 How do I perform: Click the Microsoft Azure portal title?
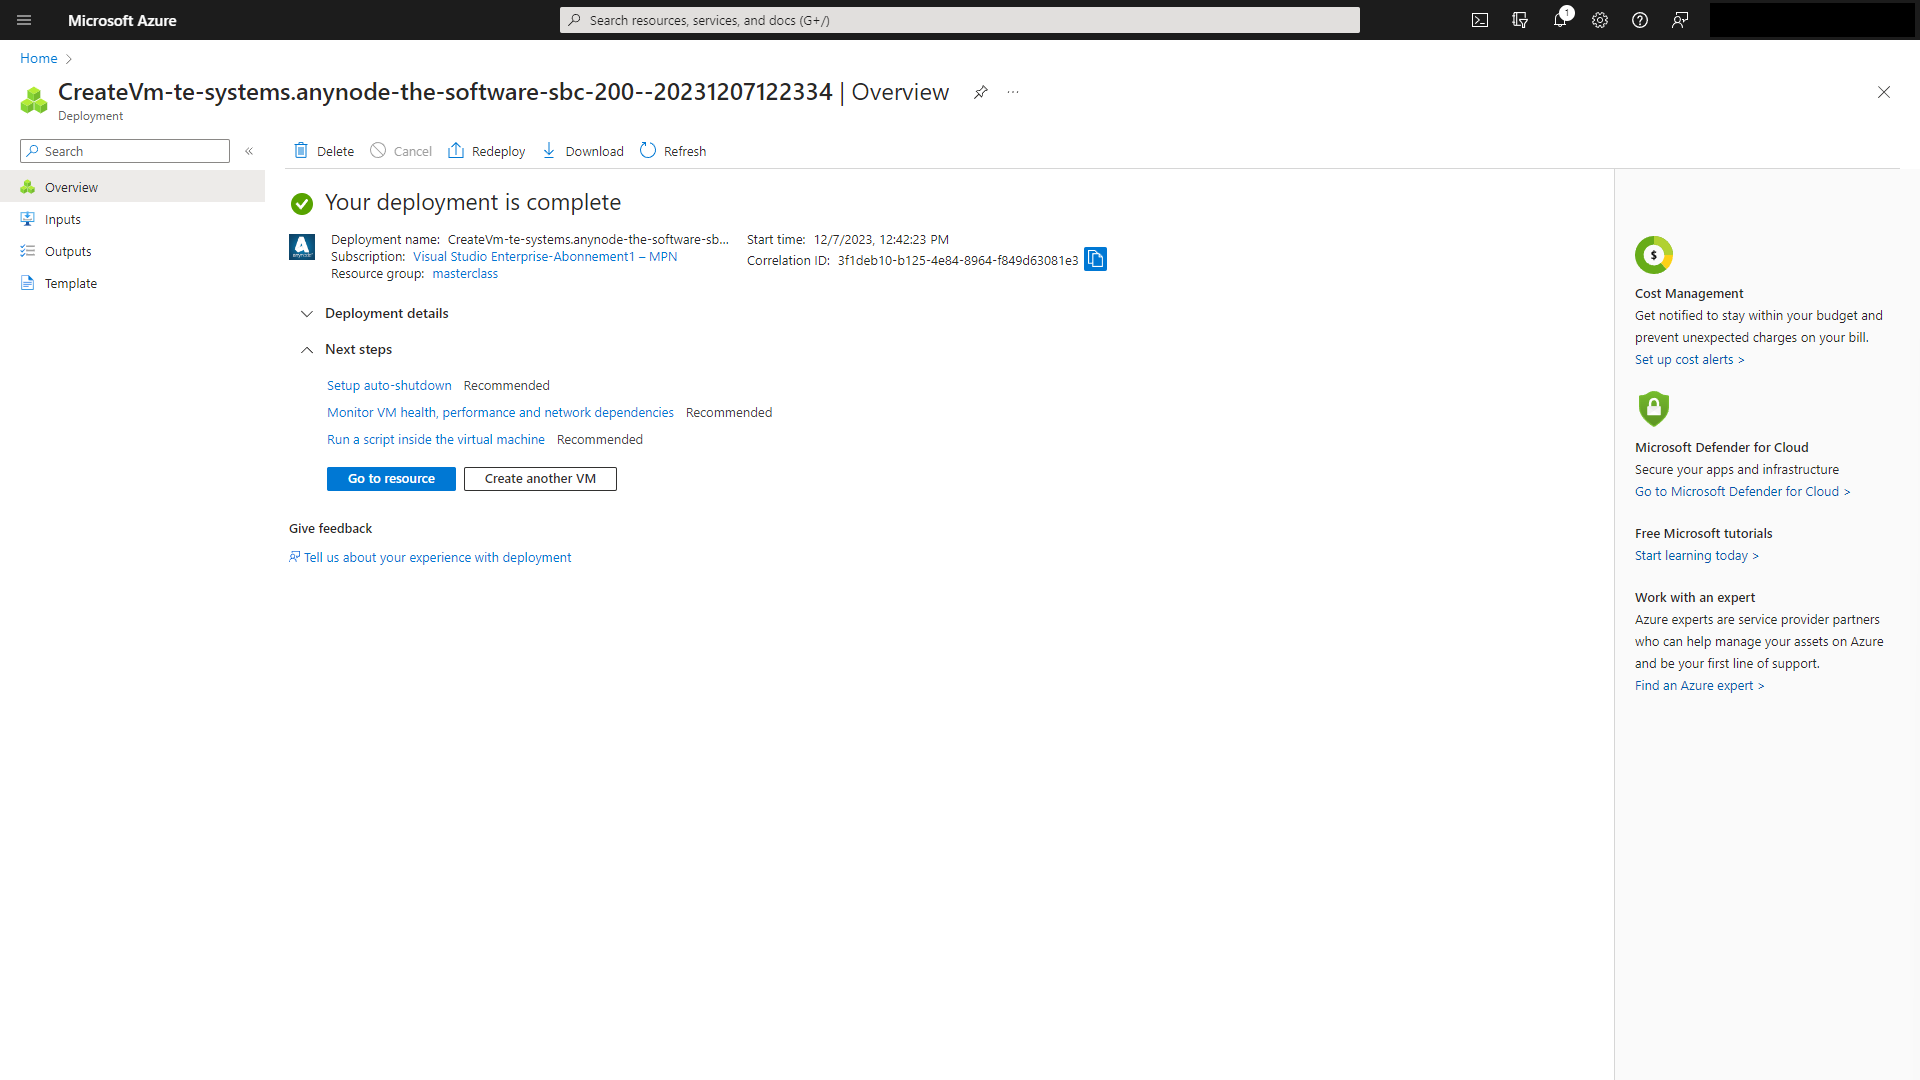122,20
